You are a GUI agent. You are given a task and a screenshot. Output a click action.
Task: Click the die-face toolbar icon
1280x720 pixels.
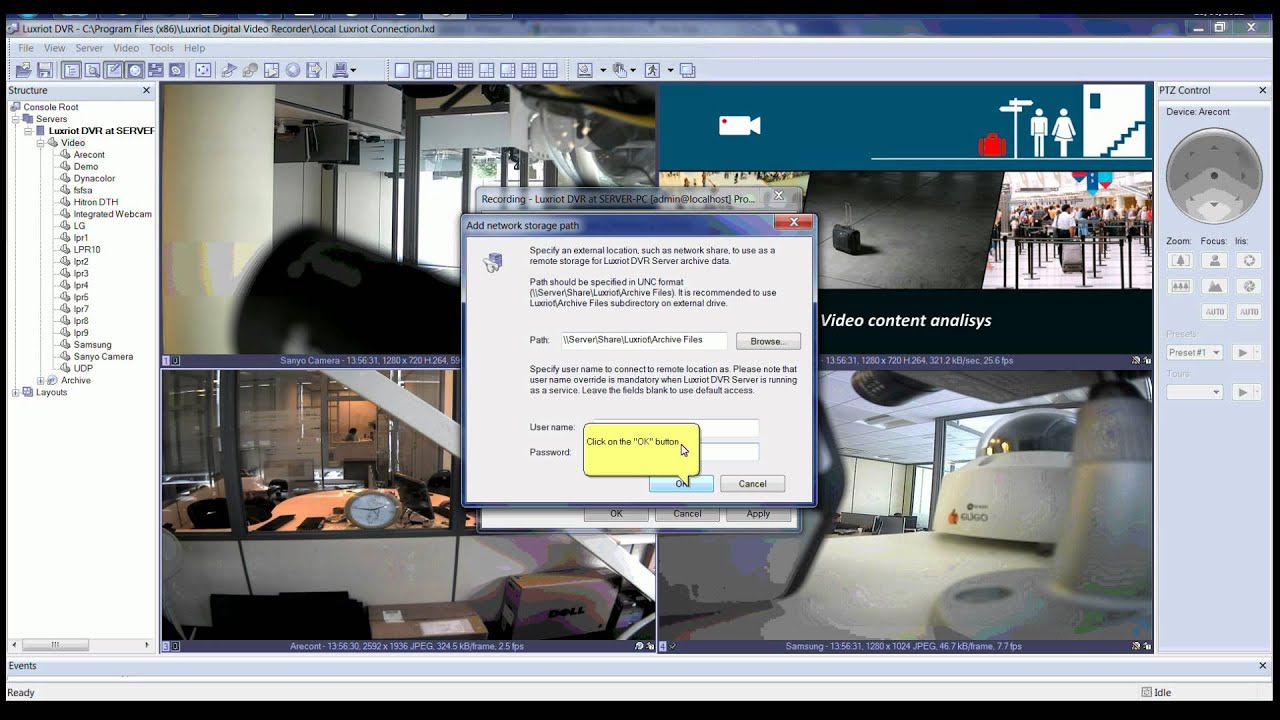[x=203, y=70]
